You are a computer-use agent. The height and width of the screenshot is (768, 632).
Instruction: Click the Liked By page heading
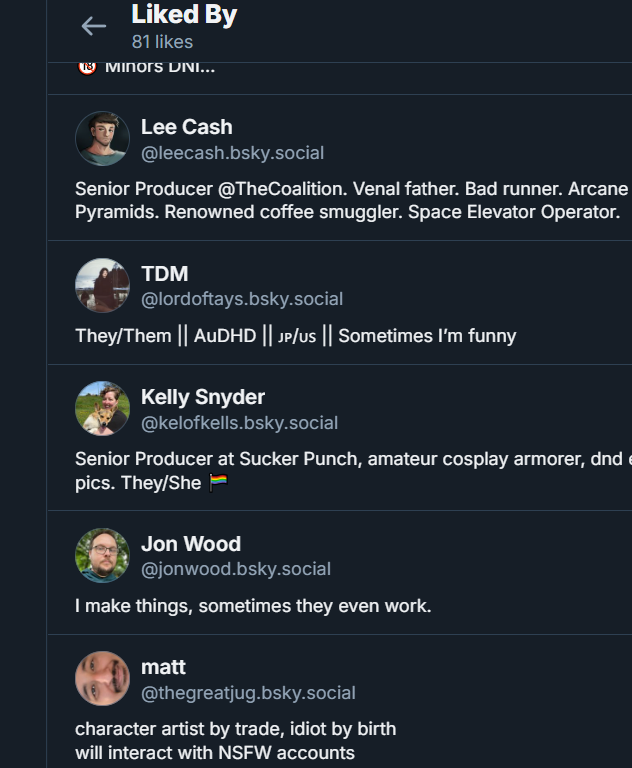click(184, 15)
